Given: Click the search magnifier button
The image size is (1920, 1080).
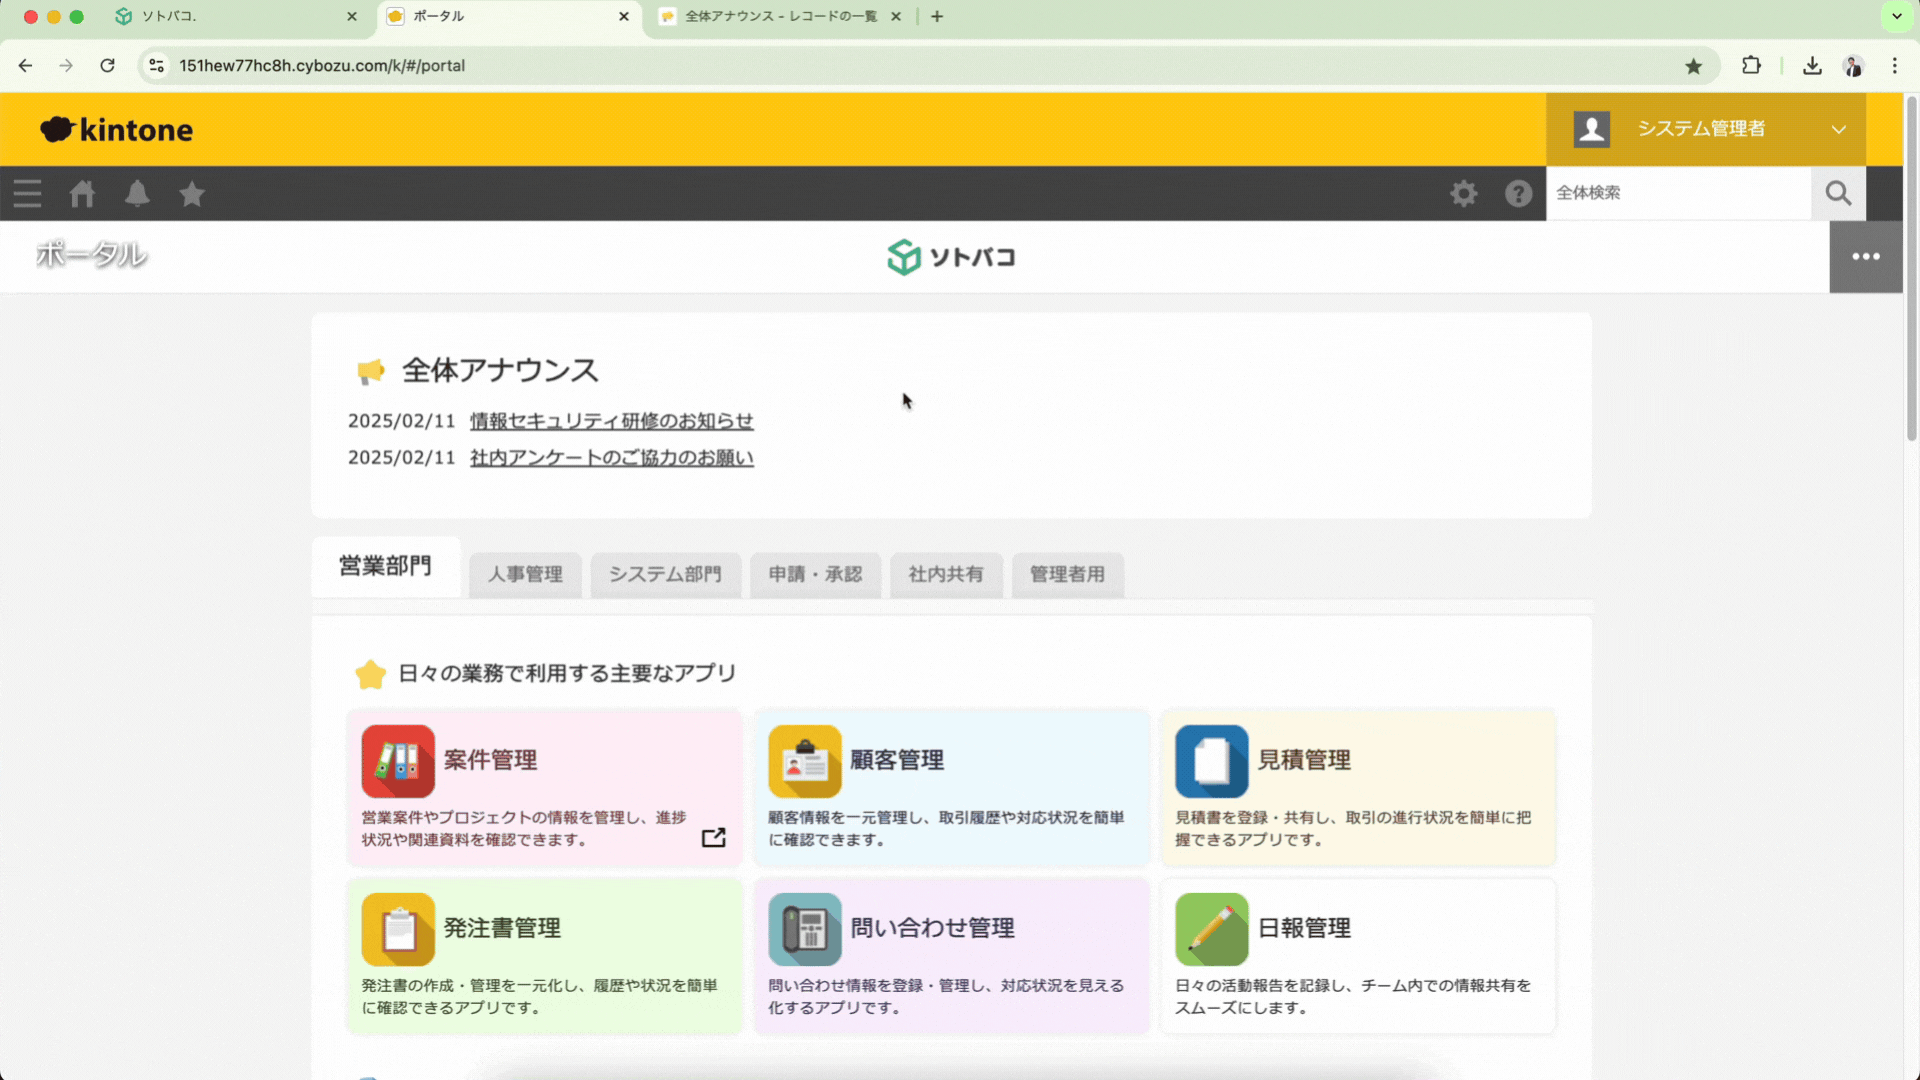Looking at the screenshot, I should pos(1838,193).
